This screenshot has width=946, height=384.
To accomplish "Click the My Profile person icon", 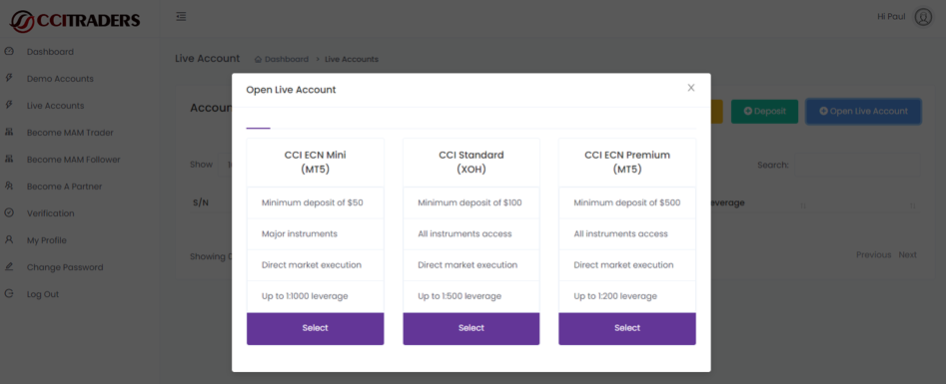I will [x=9, y=240].
